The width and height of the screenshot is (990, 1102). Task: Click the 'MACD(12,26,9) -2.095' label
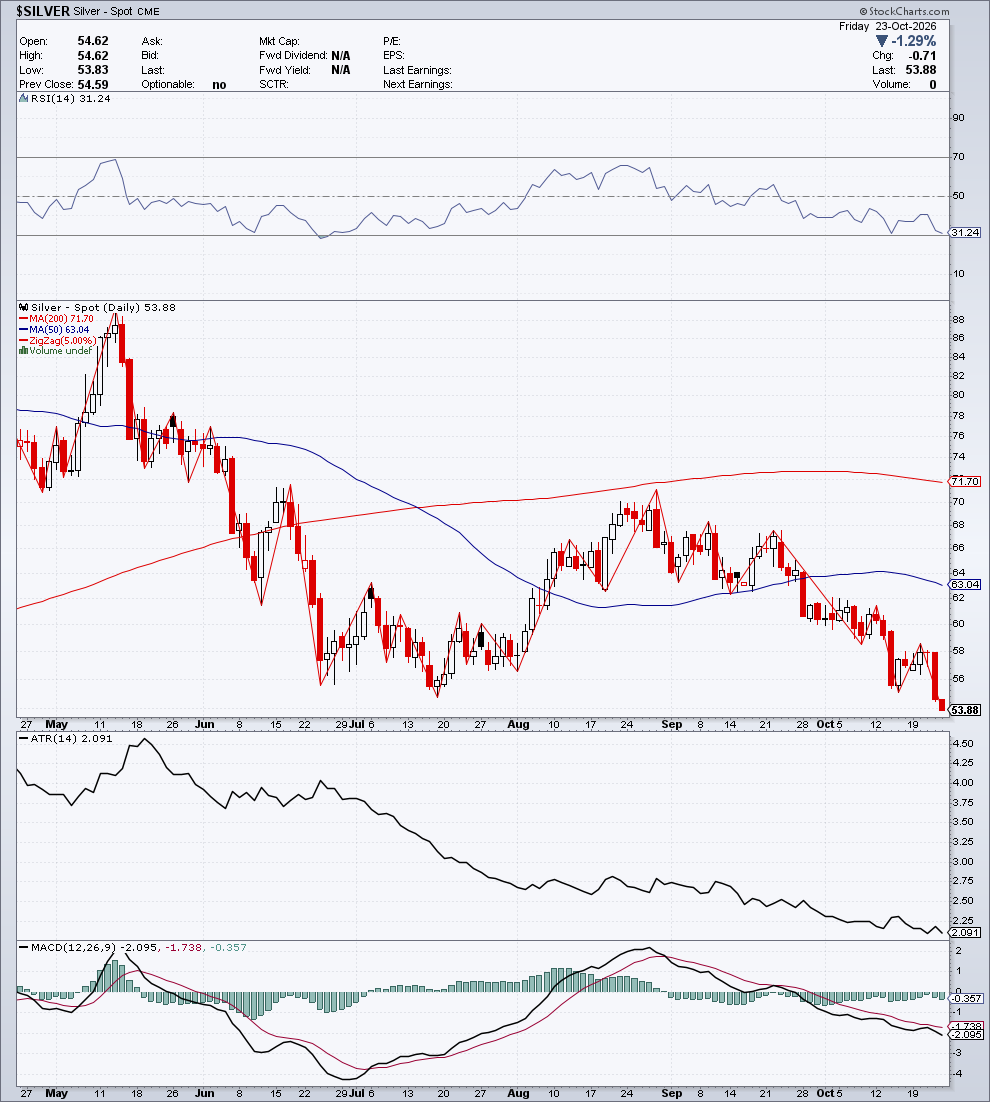click(94, 947)
